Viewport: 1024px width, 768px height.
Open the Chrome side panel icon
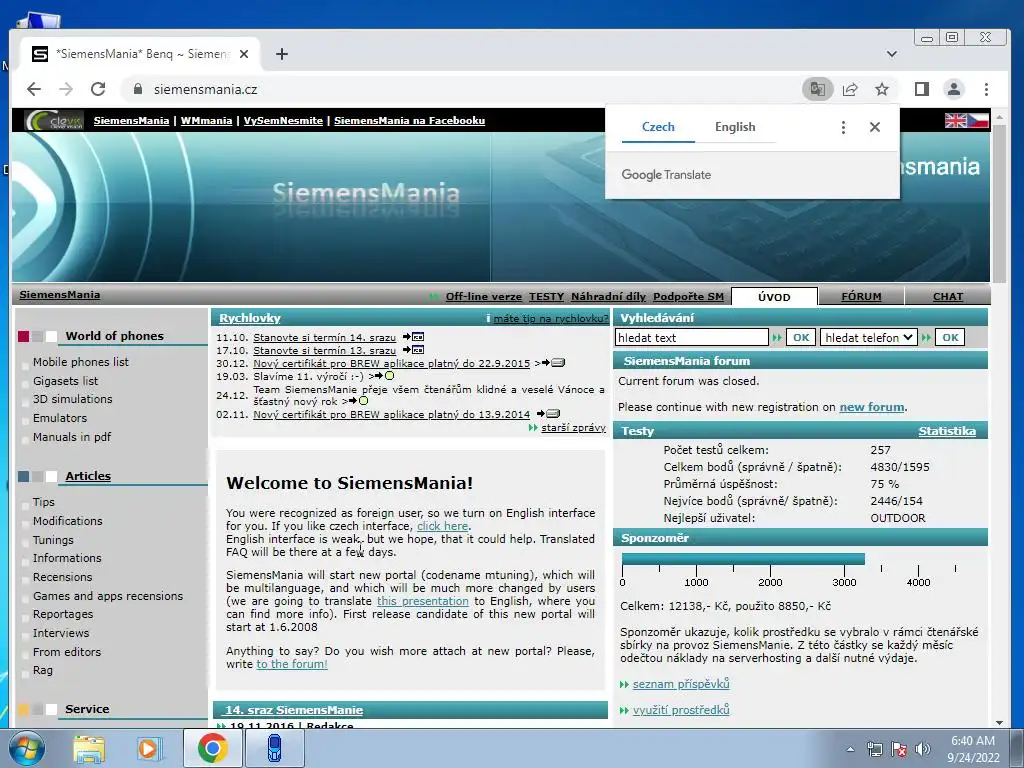(x=921, y=89)
